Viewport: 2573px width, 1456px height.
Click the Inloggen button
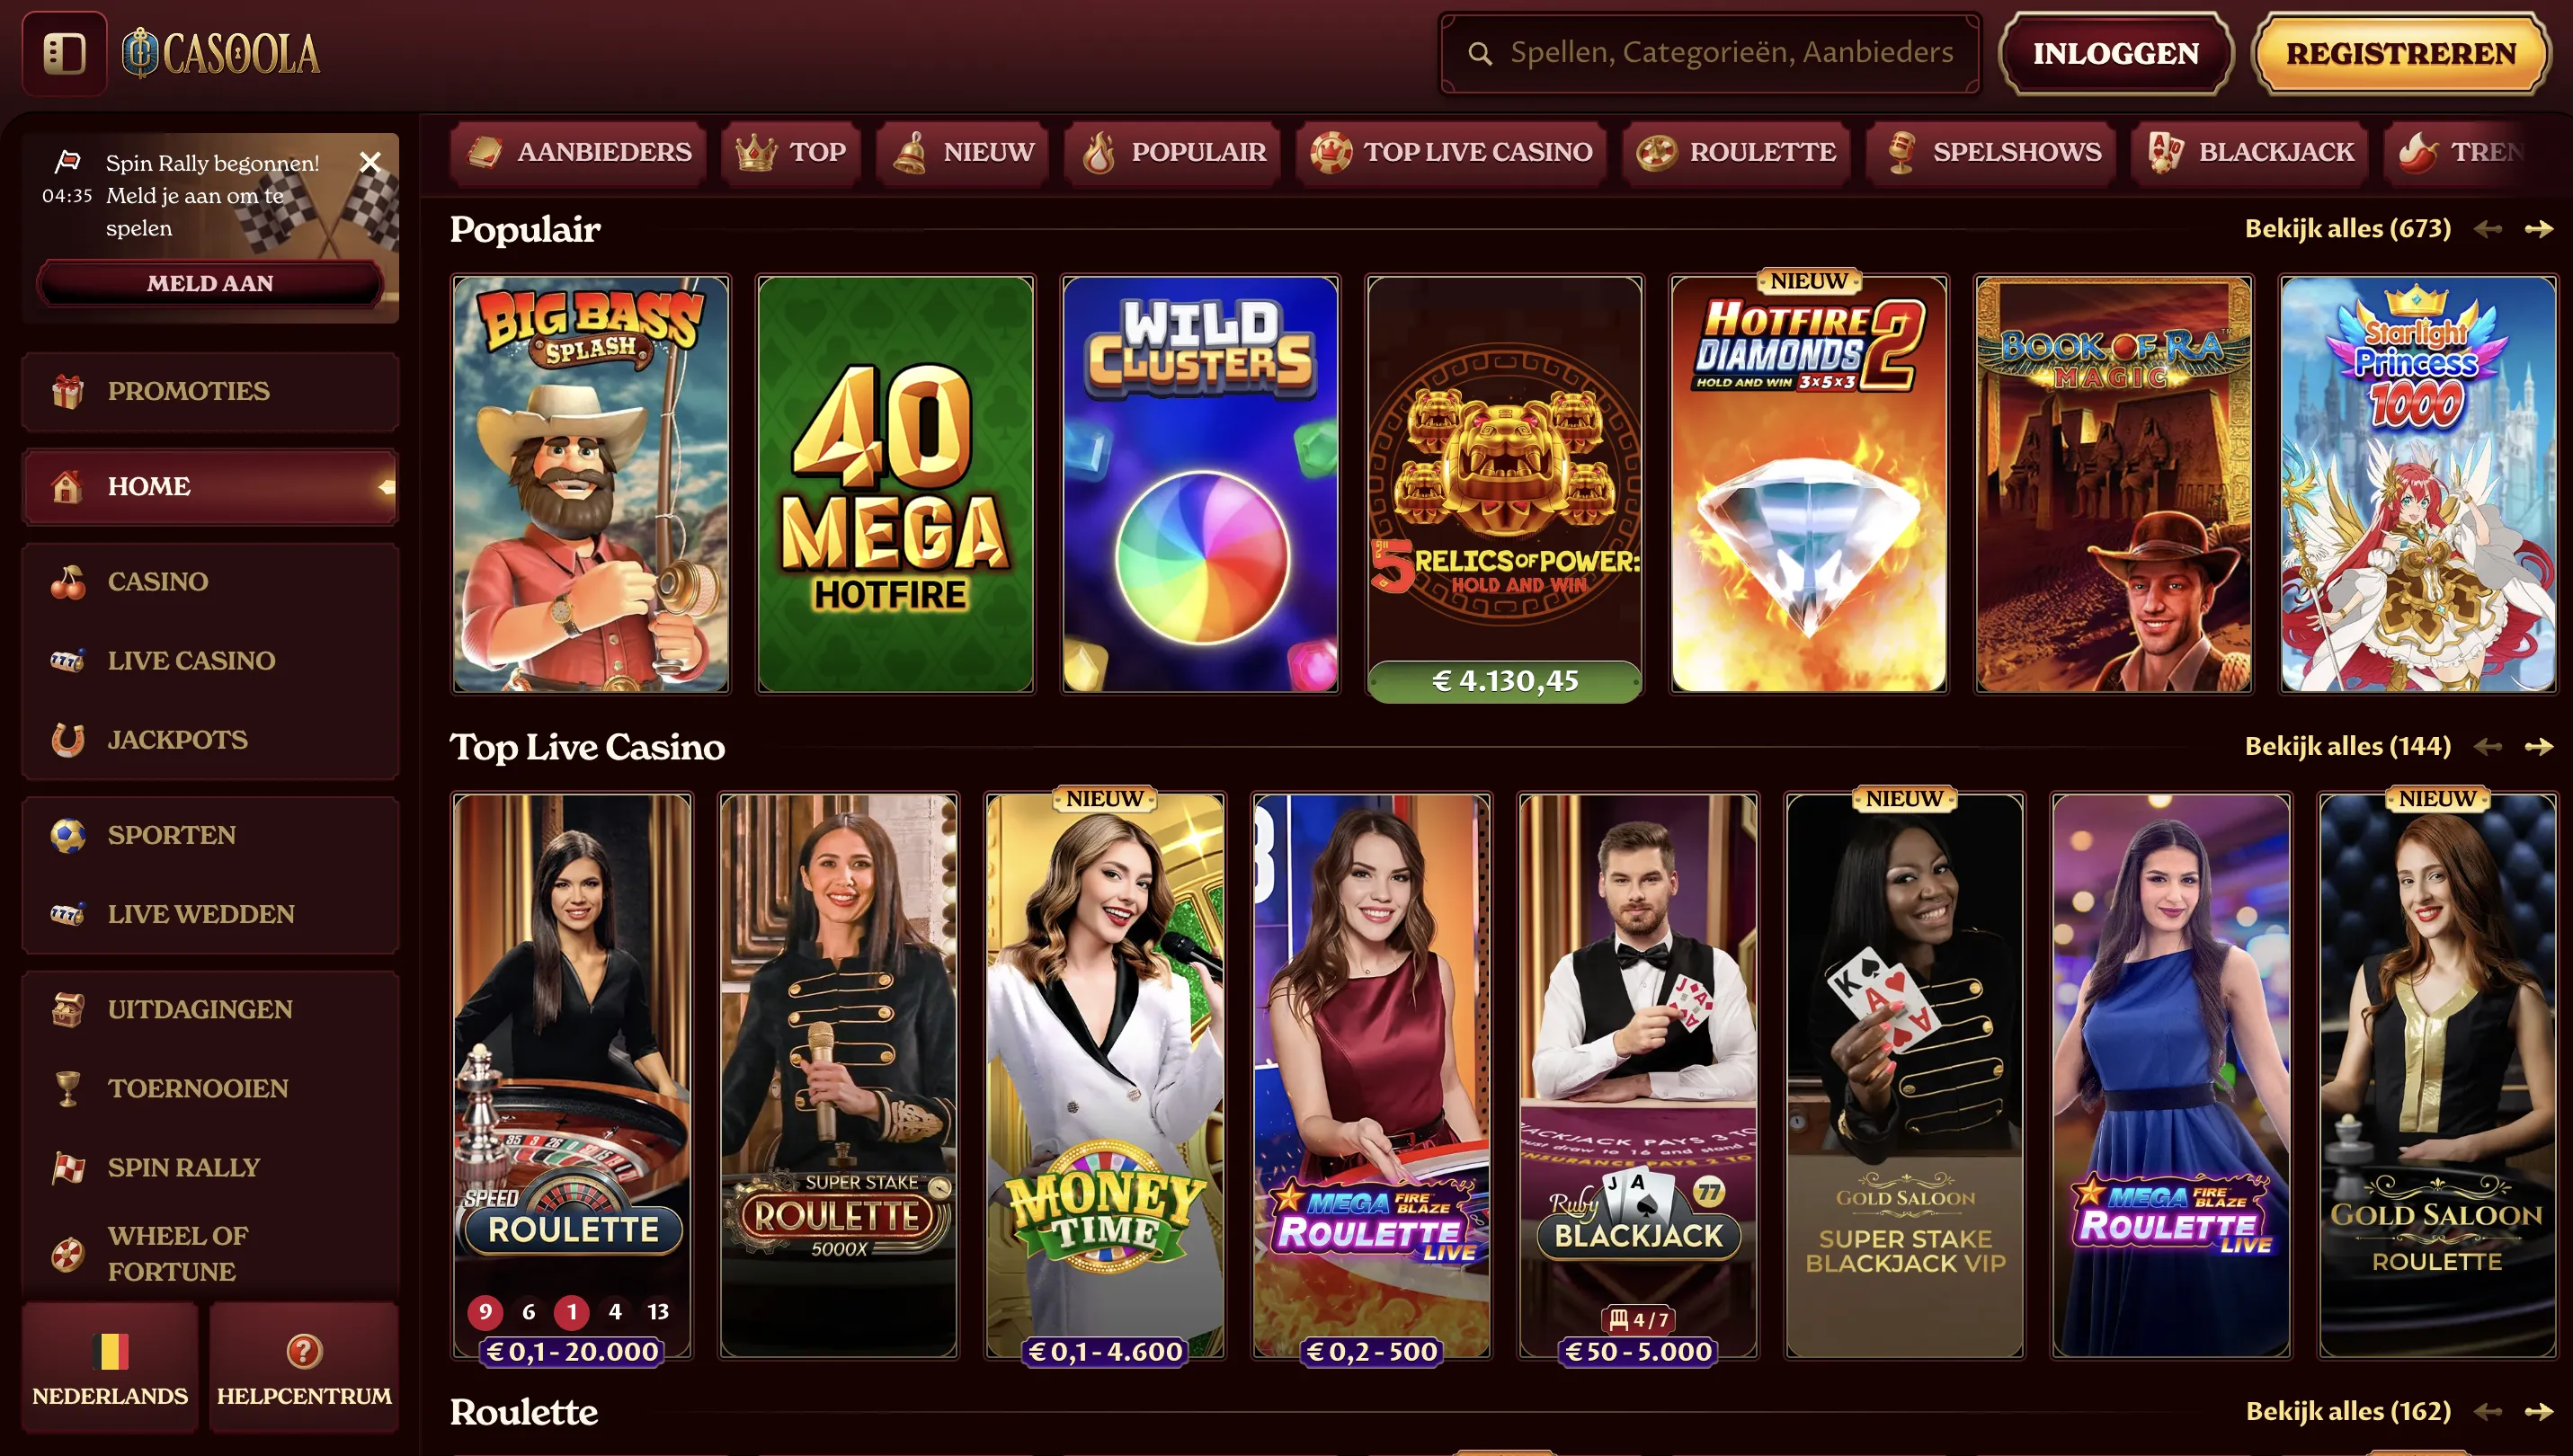pos(2116,53)
